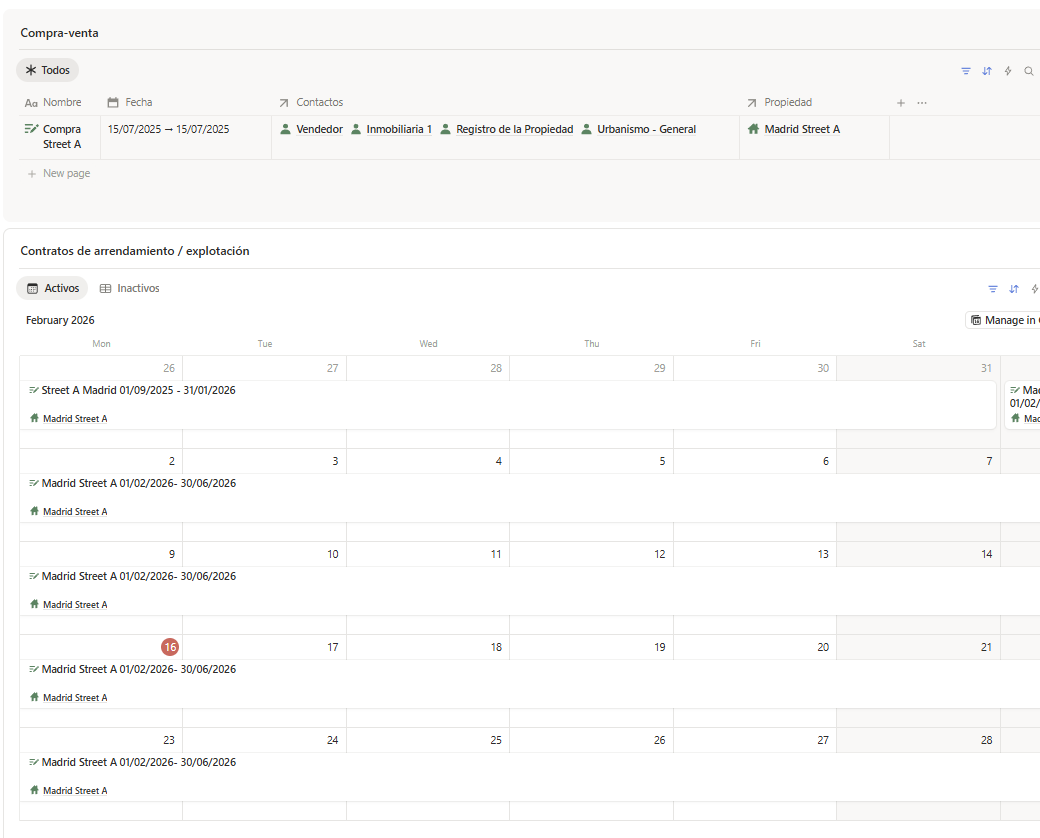
Task: Click the Manage in Calendar button
Action: click(x=1004, y=320)
